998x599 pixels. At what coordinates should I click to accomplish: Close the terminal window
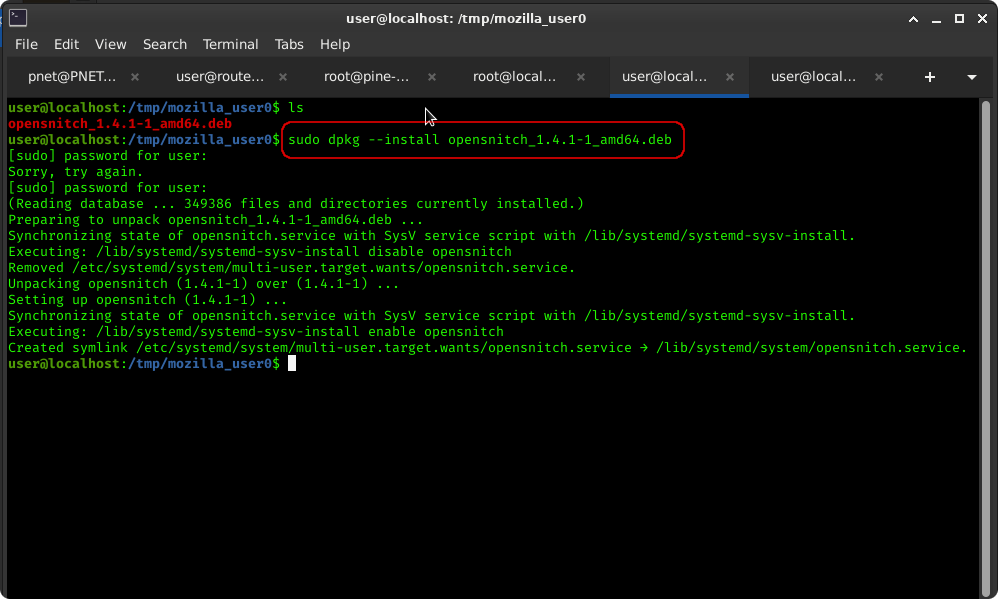click(x=982, y=19)
